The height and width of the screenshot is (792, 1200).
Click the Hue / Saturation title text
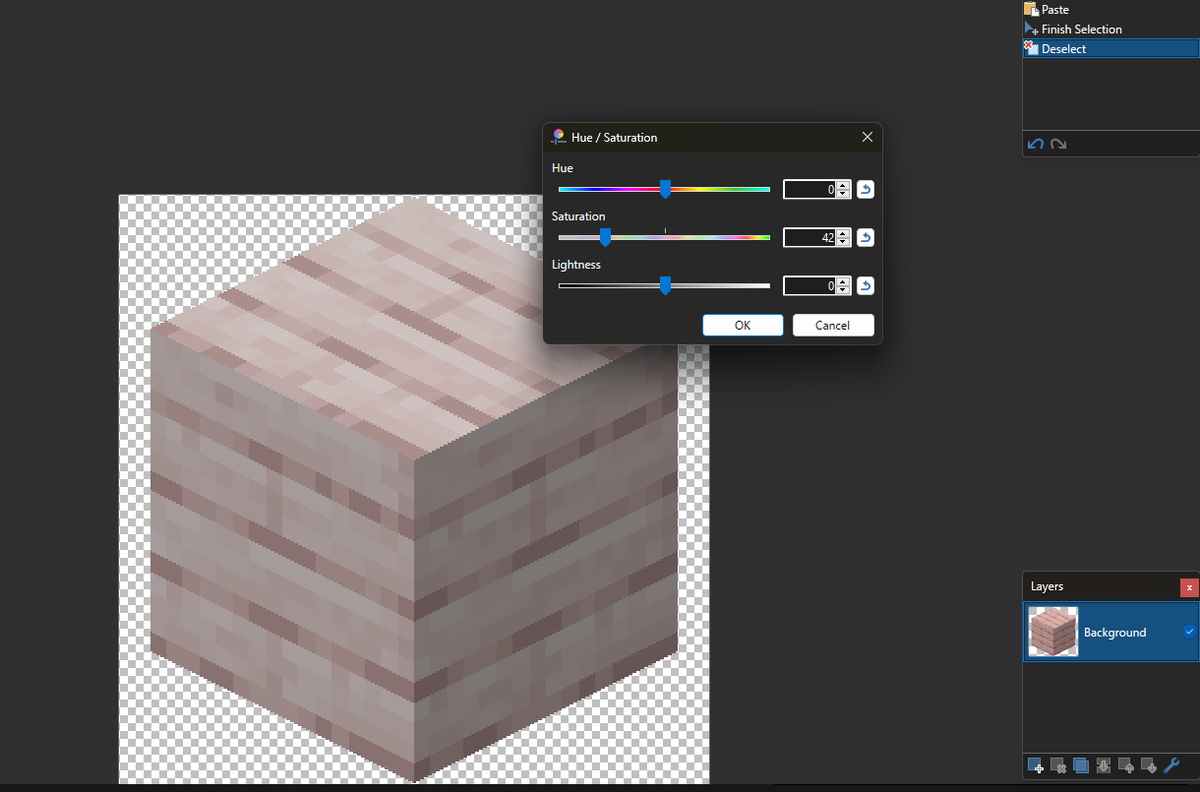(614, 137)
